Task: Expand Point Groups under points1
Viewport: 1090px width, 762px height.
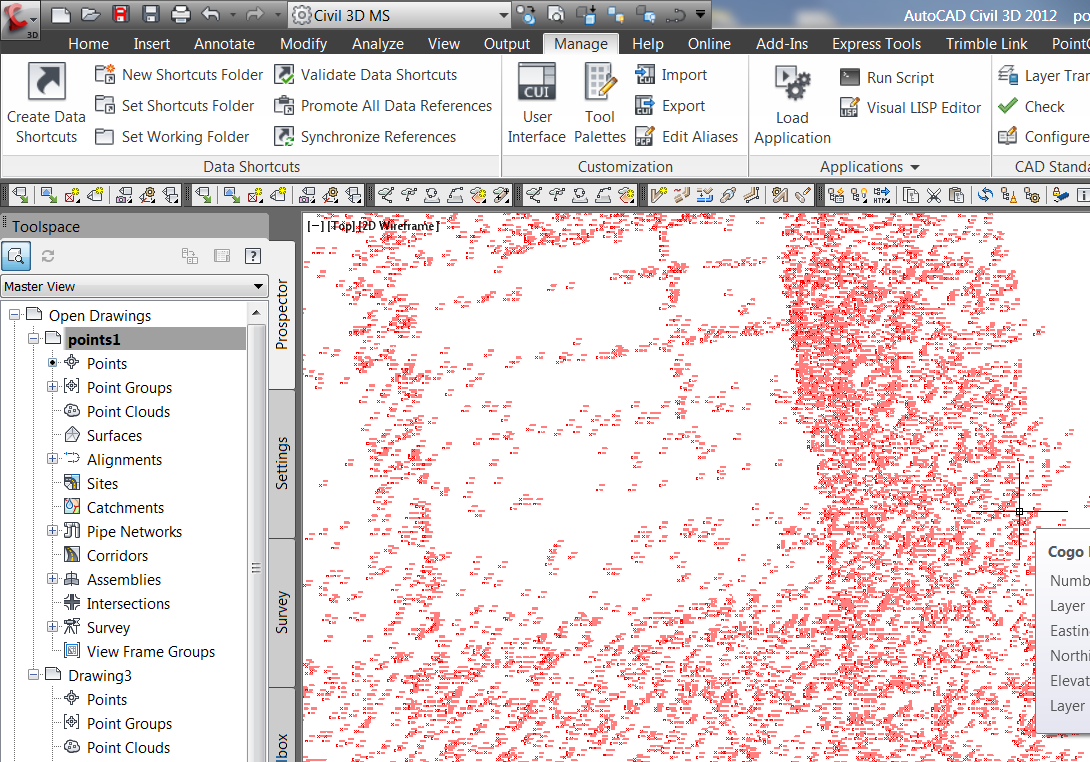Action: coord(52,387)
